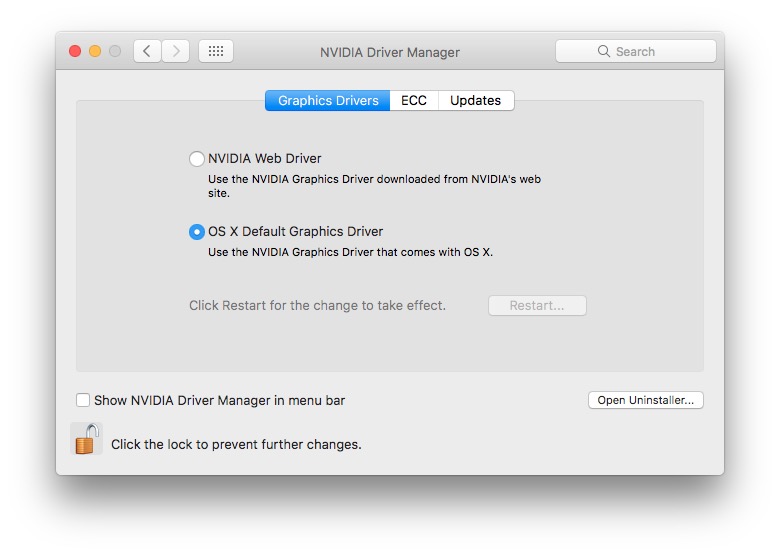Click the Restart... button
This screenshot has width=780, height=555.
[537, 305]
